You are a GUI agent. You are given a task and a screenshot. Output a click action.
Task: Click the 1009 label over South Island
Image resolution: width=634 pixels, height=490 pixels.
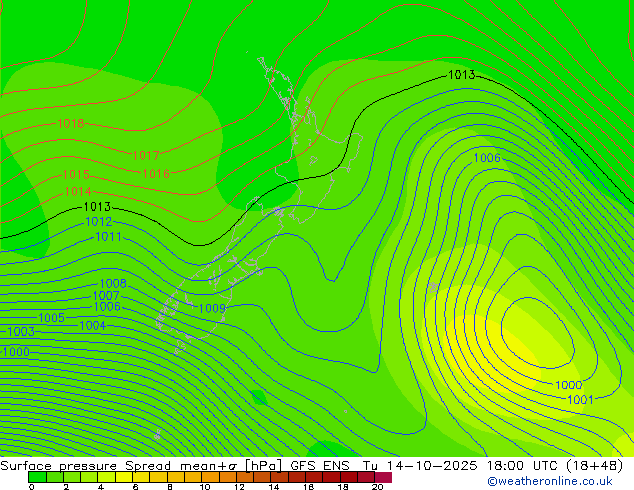coord(212,308)
